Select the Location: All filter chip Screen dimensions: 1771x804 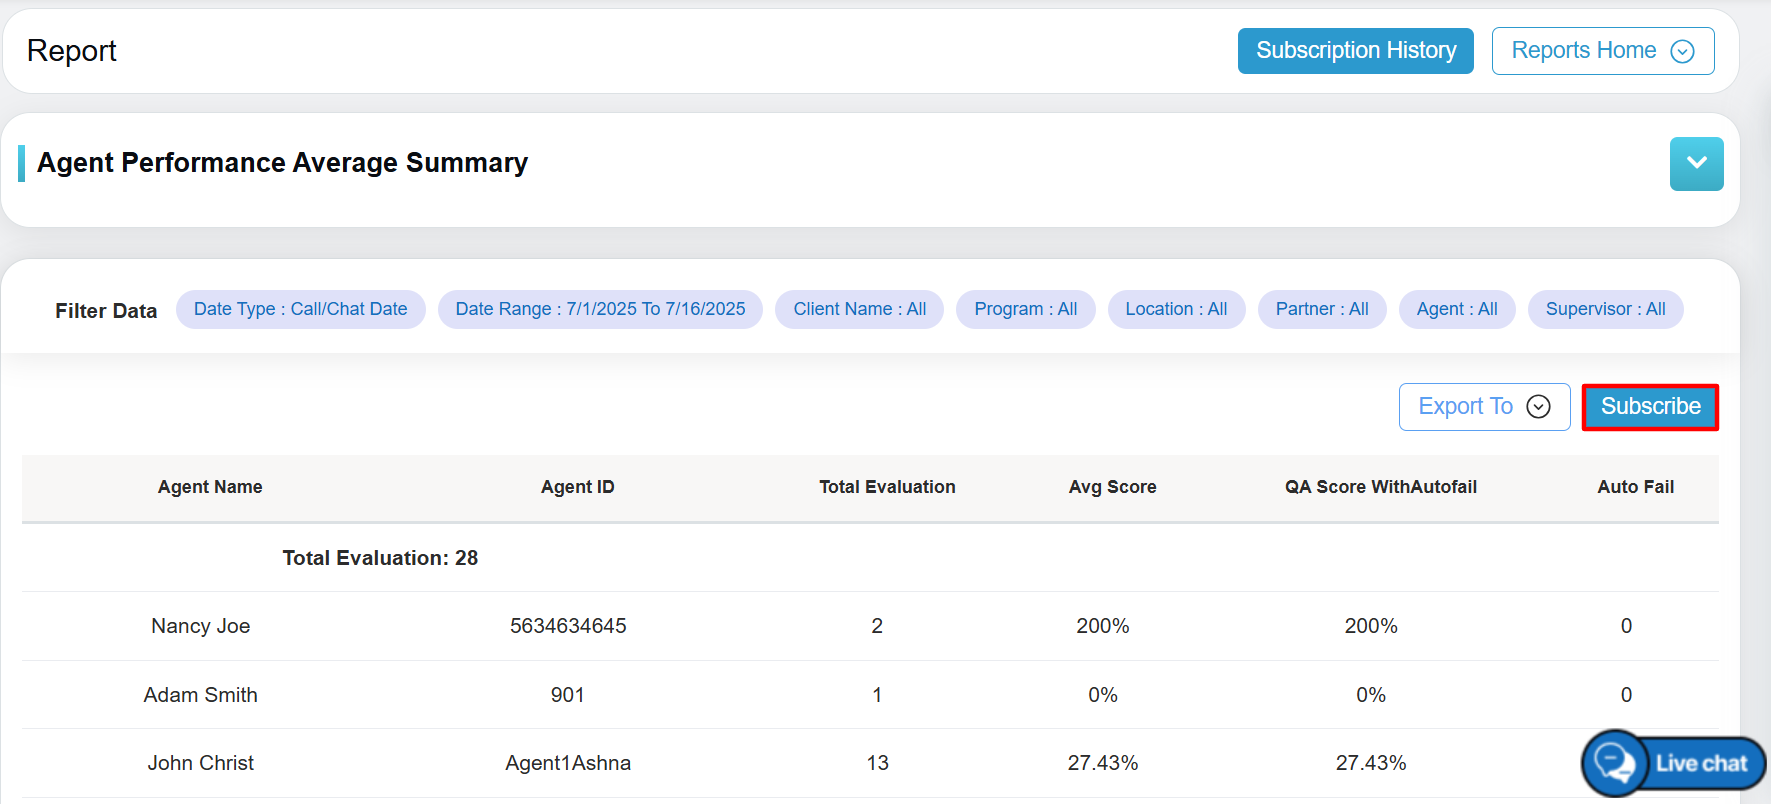coord(1176,310)
